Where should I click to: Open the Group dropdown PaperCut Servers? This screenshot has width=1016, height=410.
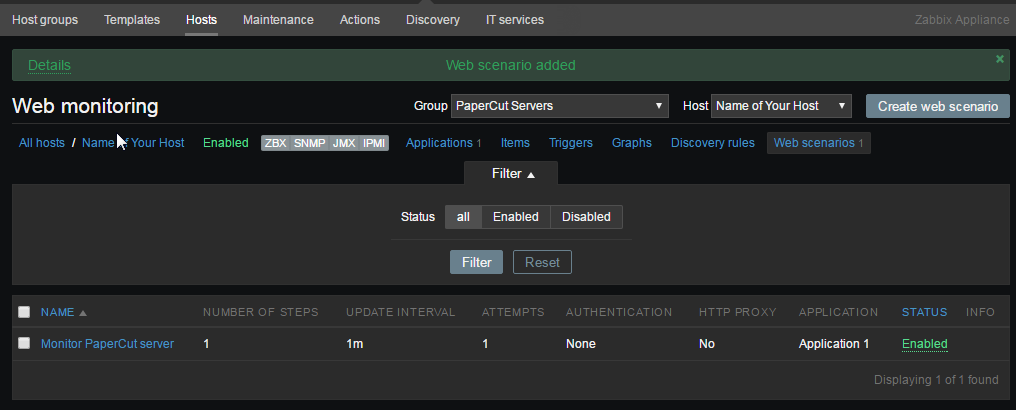click(x=560, y=106)
